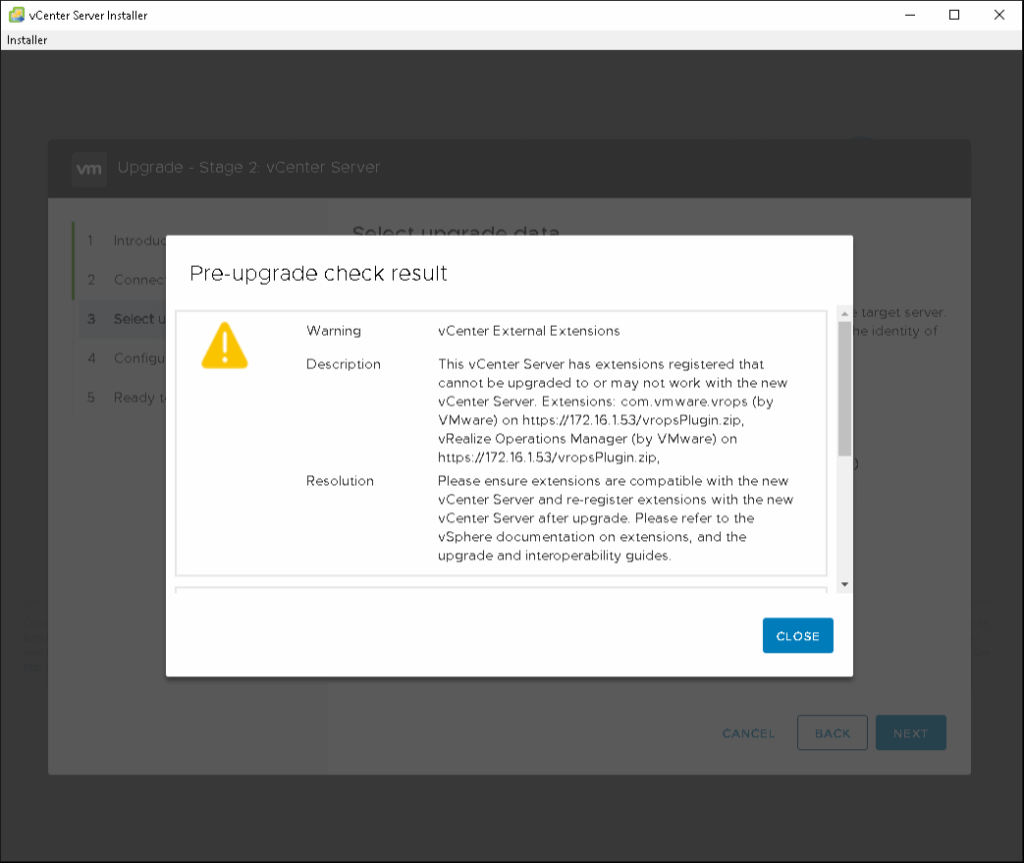Screen dimensions: 1024x863
Task: Maximize the installer window
Action: (x=954, y=15)
